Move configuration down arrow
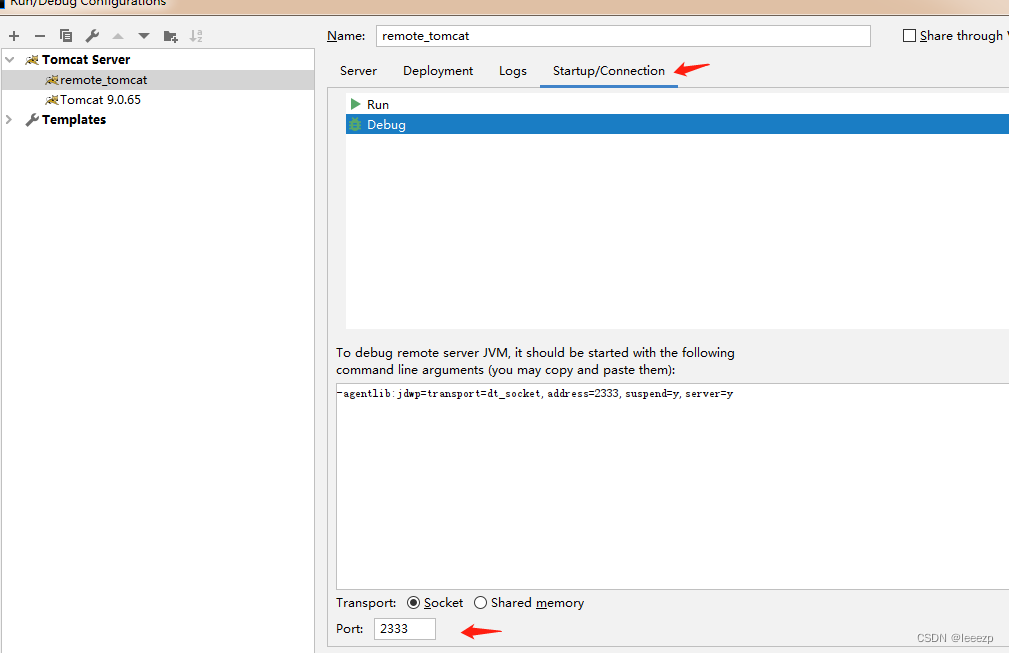This screenshot has height=653, width=1009. (x=143, y=36)
